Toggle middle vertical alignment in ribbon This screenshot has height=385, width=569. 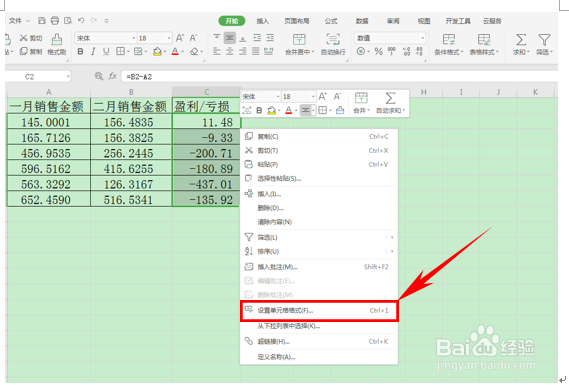tap(230, 38)
